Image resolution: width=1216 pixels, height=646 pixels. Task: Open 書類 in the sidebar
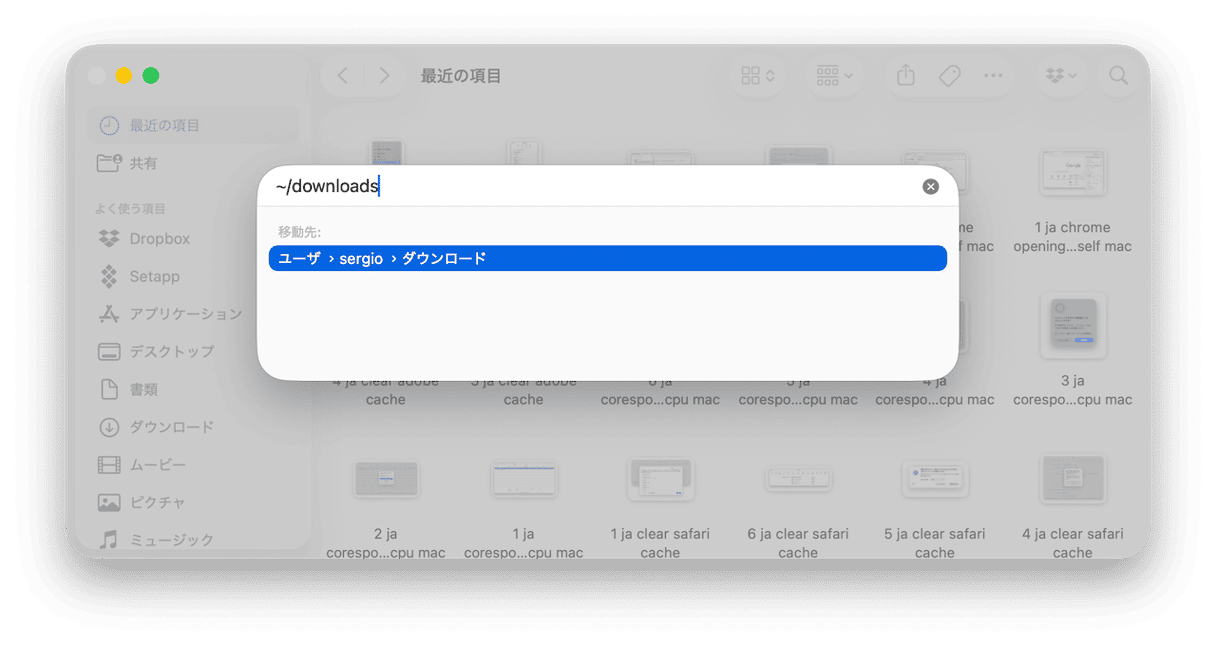(x=192, y=389)
